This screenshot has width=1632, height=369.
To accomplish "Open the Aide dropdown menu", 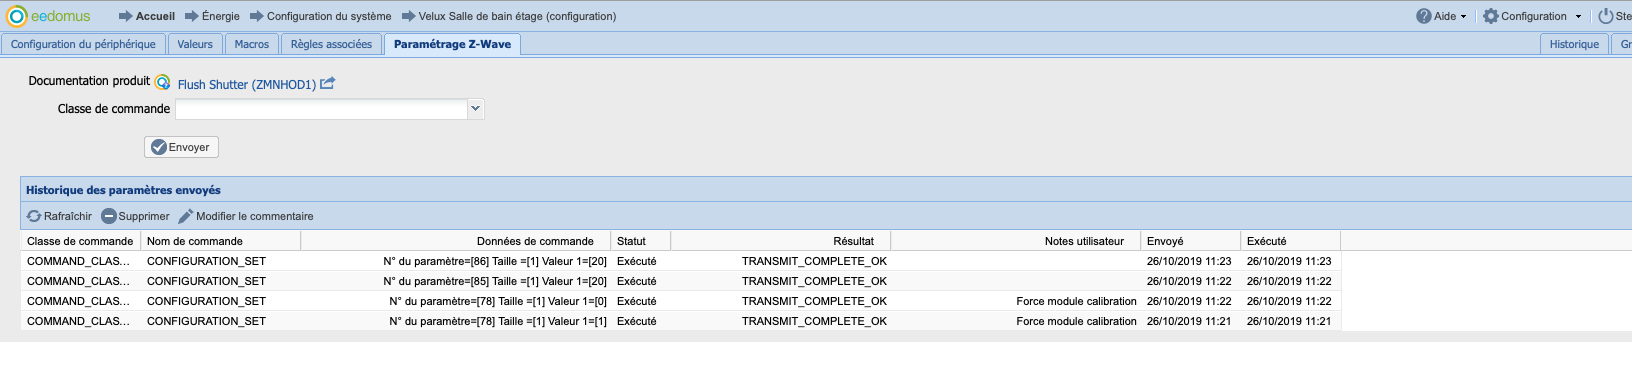I will click(1442, 16).
